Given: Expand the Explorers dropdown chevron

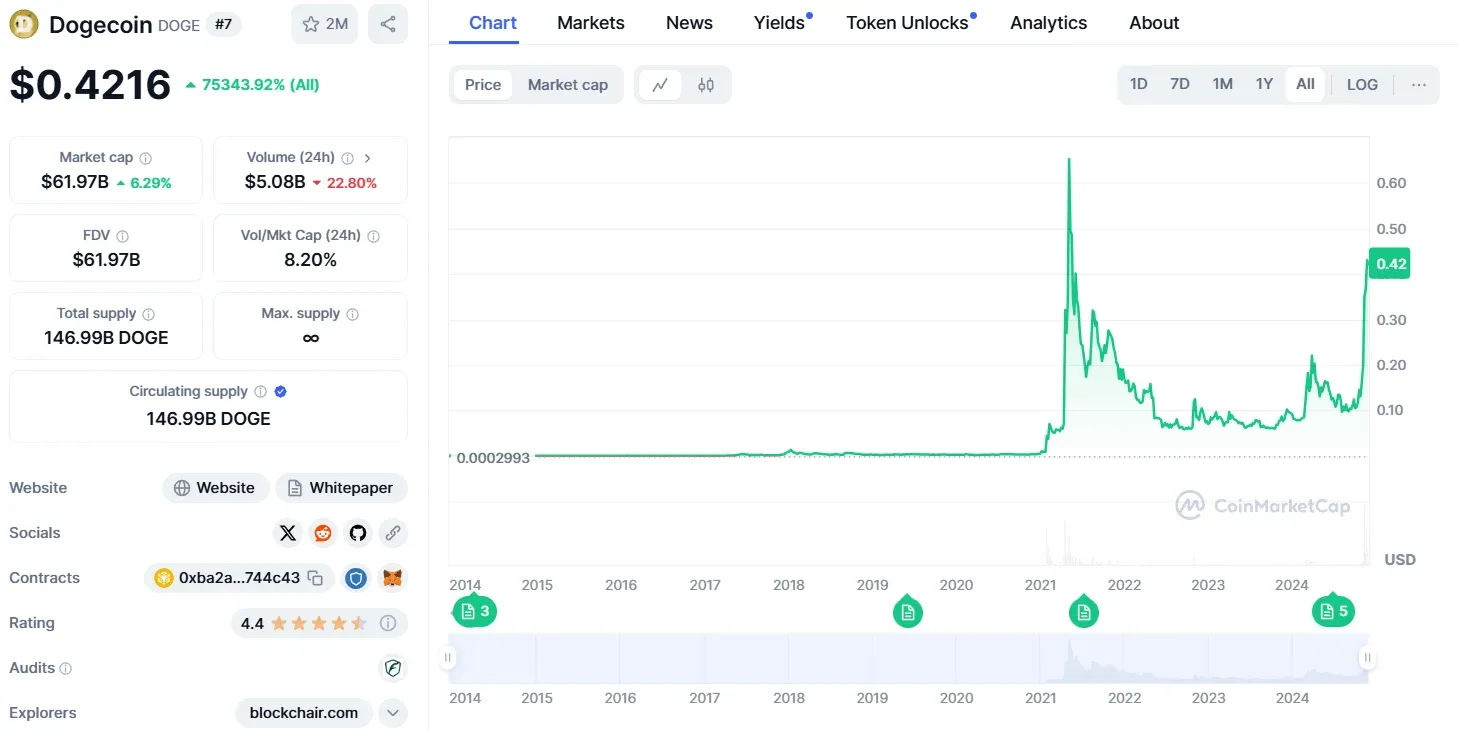Looking at the screenshot, I should 393,713.
